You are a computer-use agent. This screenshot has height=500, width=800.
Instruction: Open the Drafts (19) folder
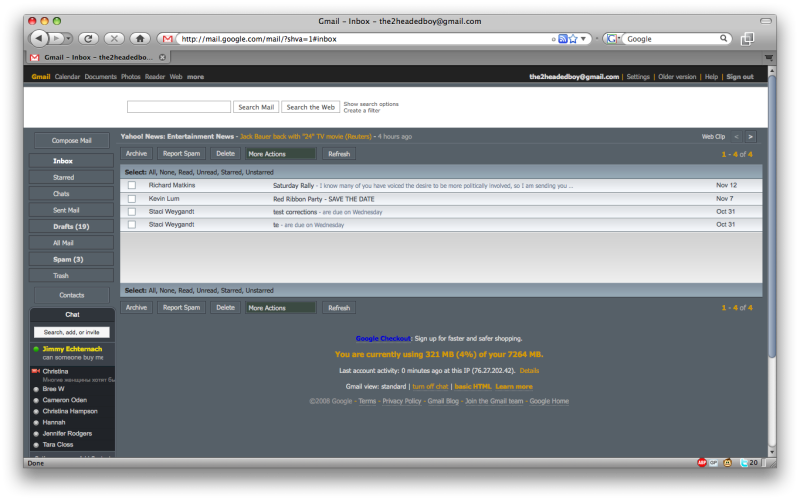(x=71, y=227)
